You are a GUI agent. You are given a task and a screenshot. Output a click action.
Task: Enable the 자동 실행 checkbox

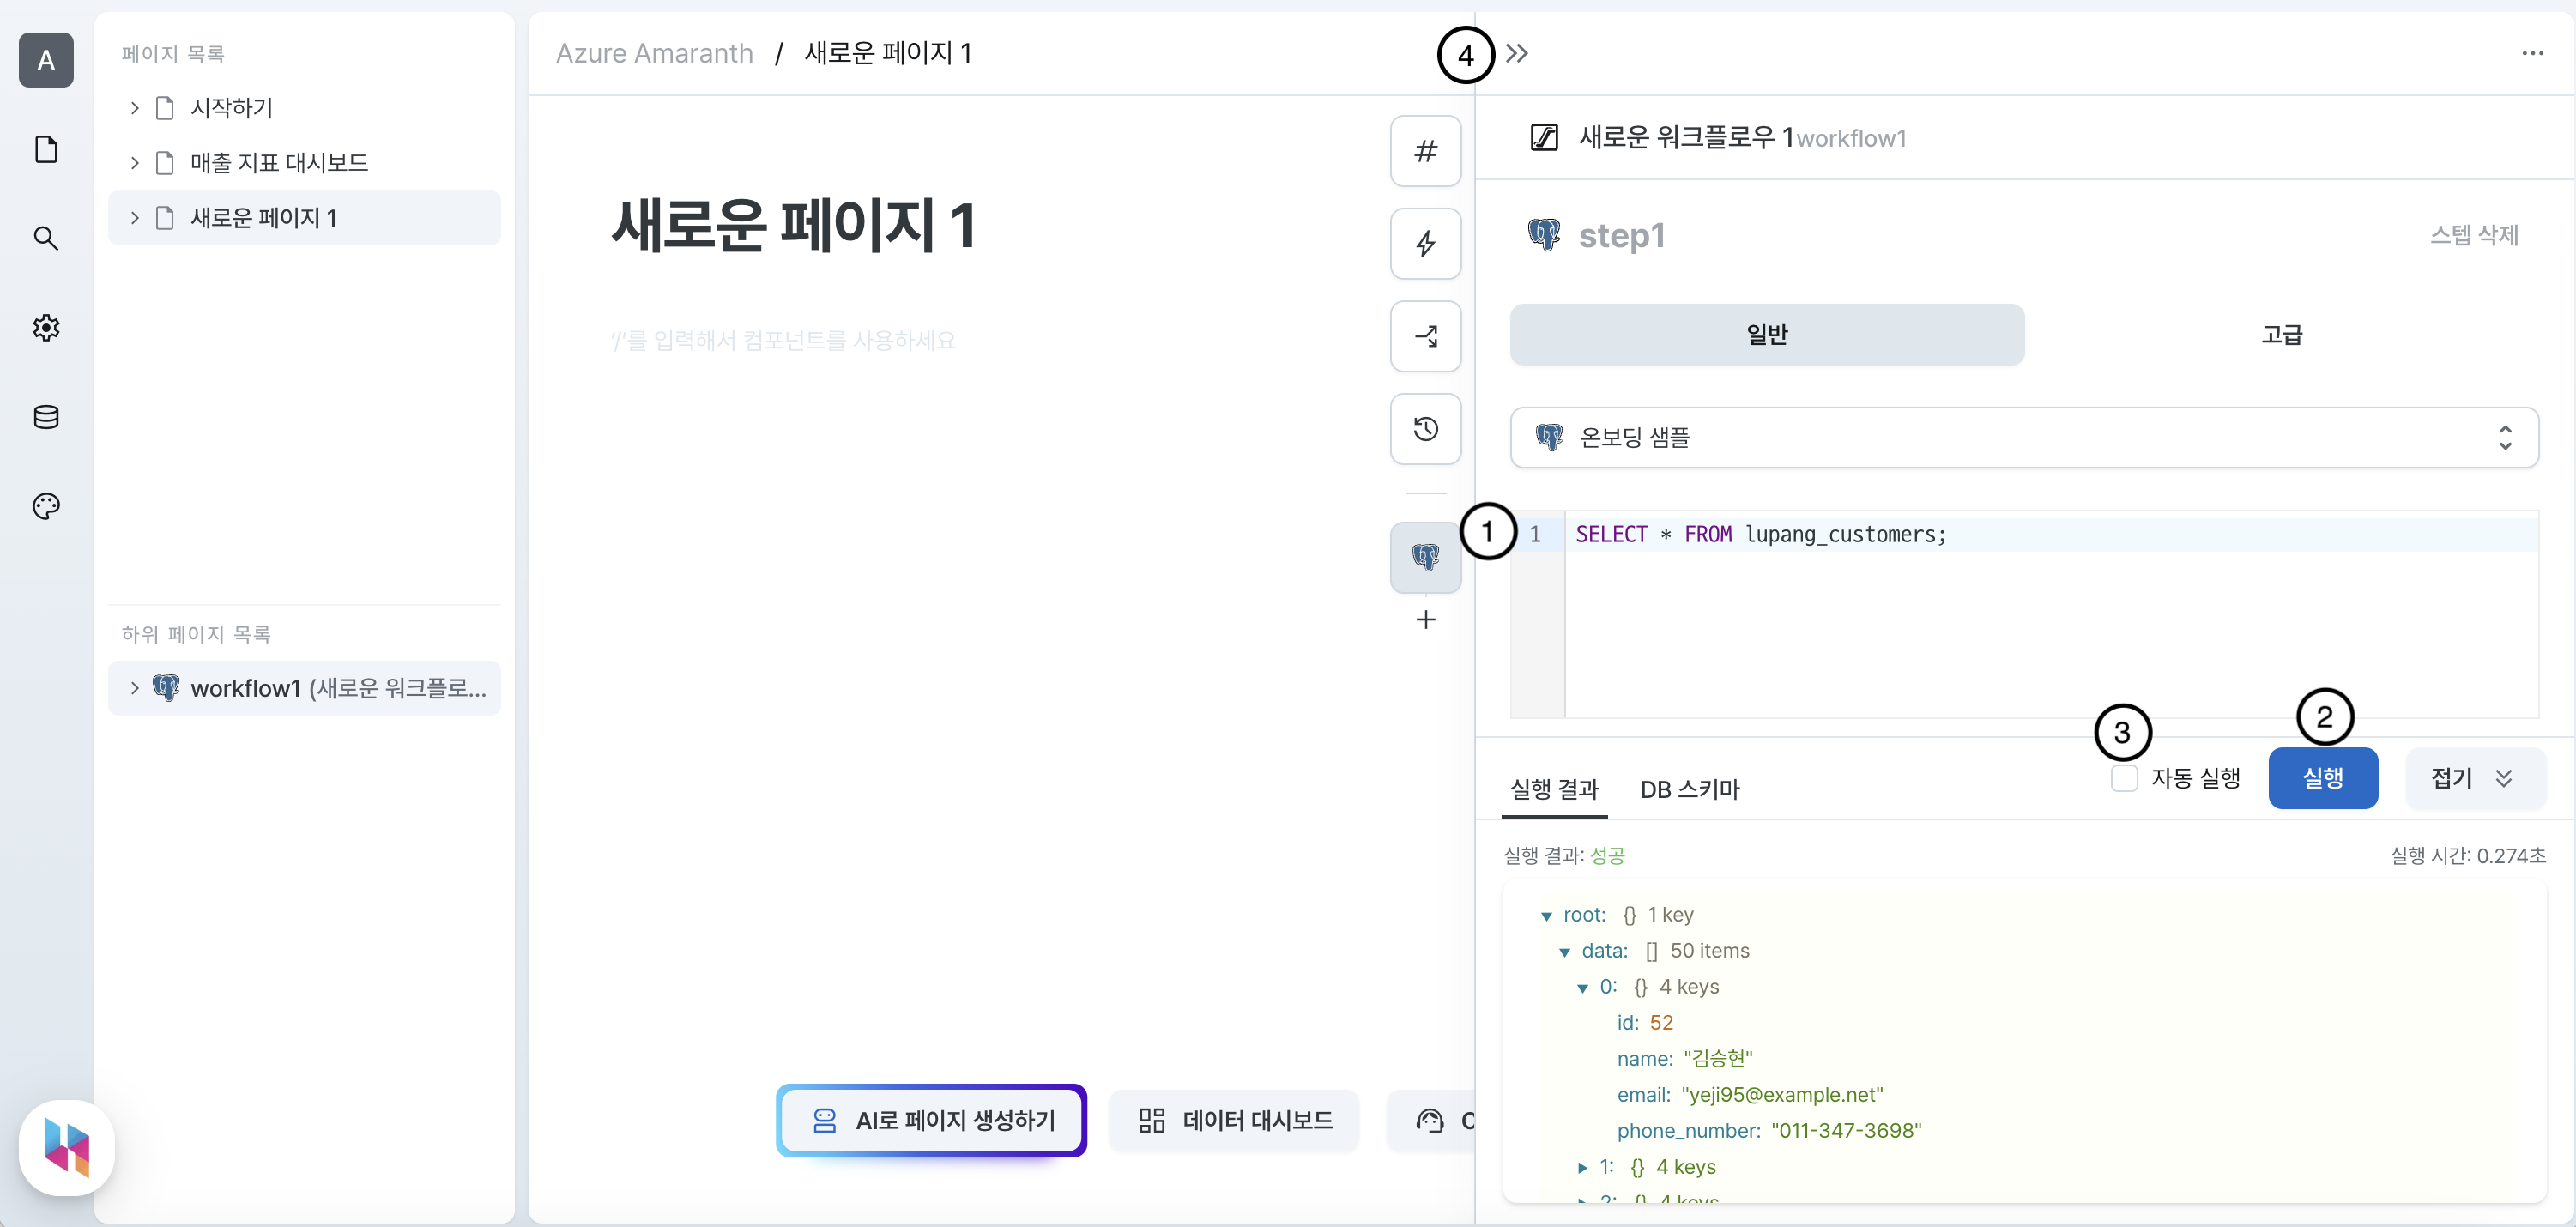point(2124,778)
